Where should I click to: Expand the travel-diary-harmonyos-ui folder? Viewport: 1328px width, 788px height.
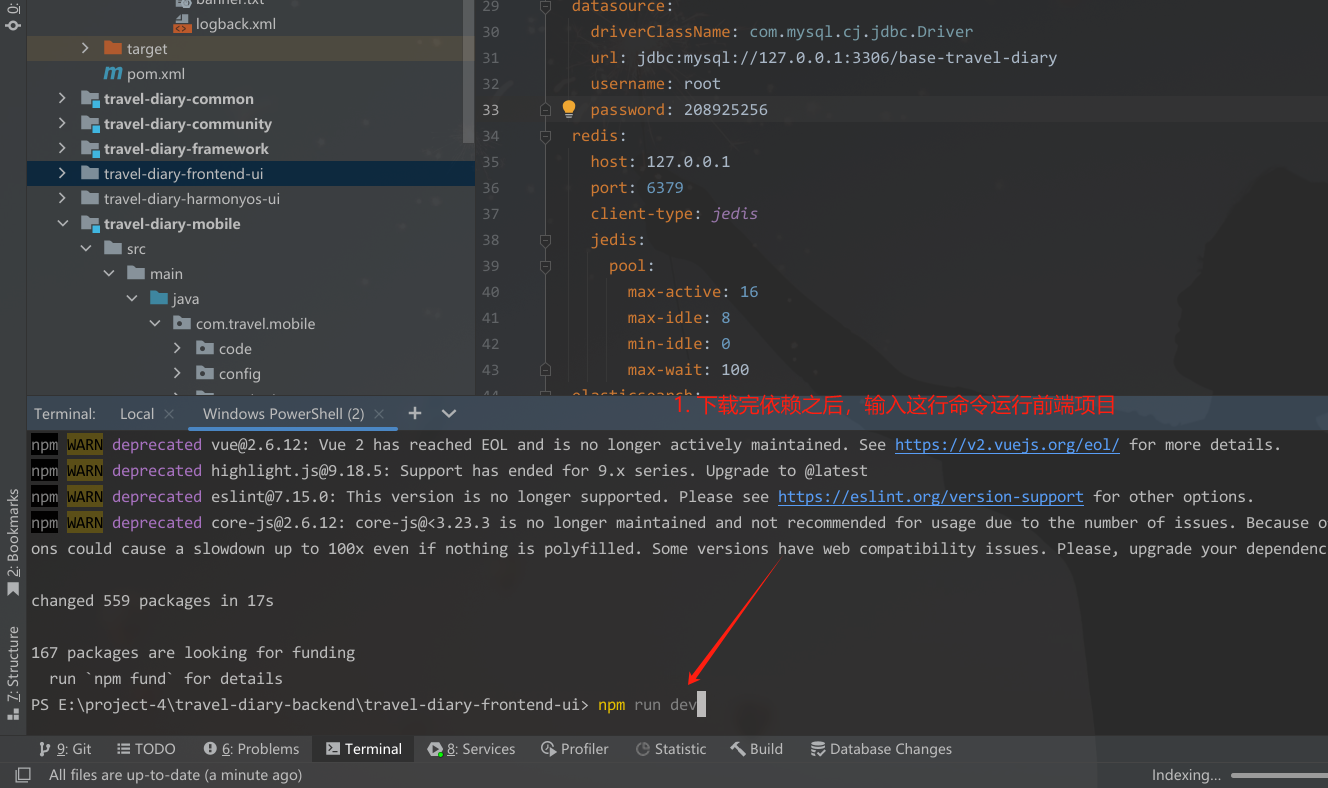coord(62,199)
